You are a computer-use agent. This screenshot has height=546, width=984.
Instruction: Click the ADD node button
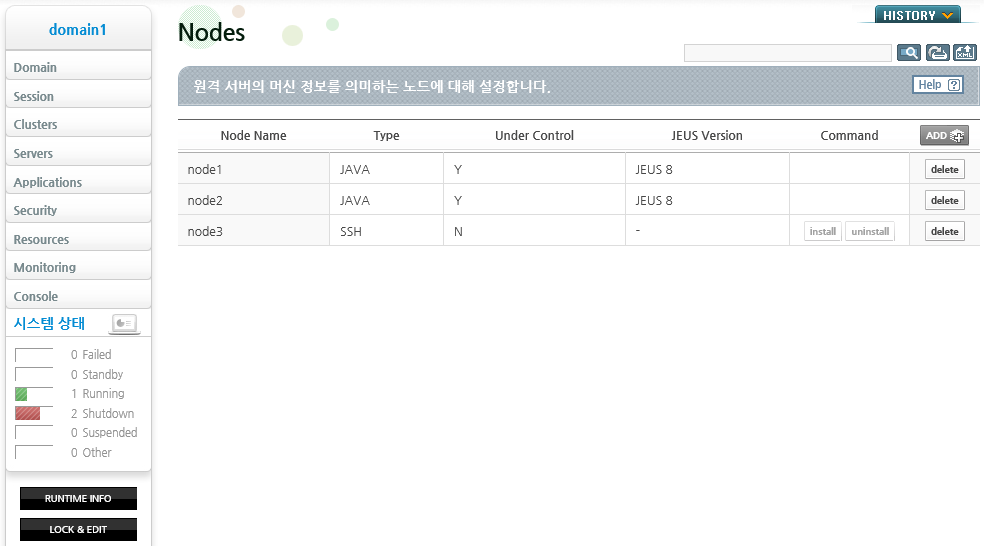pos(944,136)
